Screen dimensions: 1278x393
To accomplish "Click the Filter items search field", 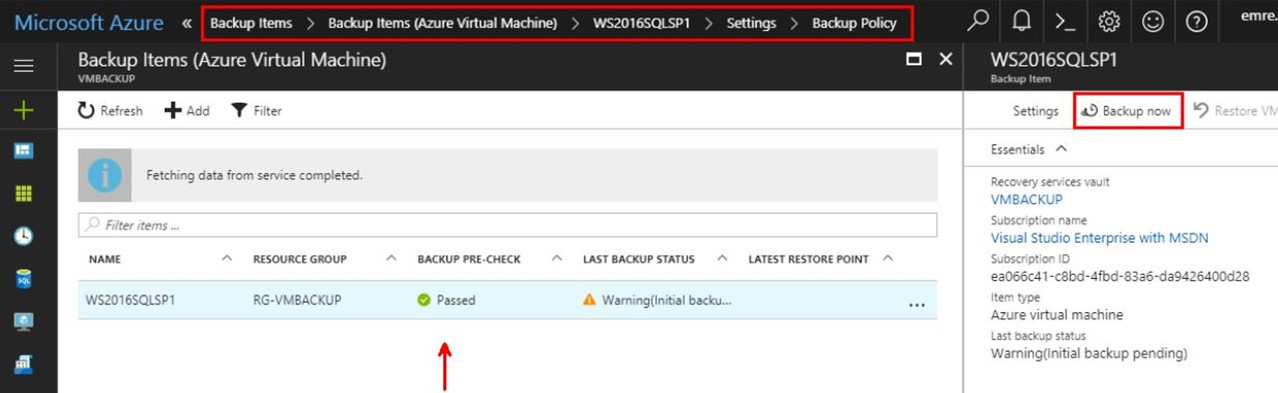I will tap(507, 225).
